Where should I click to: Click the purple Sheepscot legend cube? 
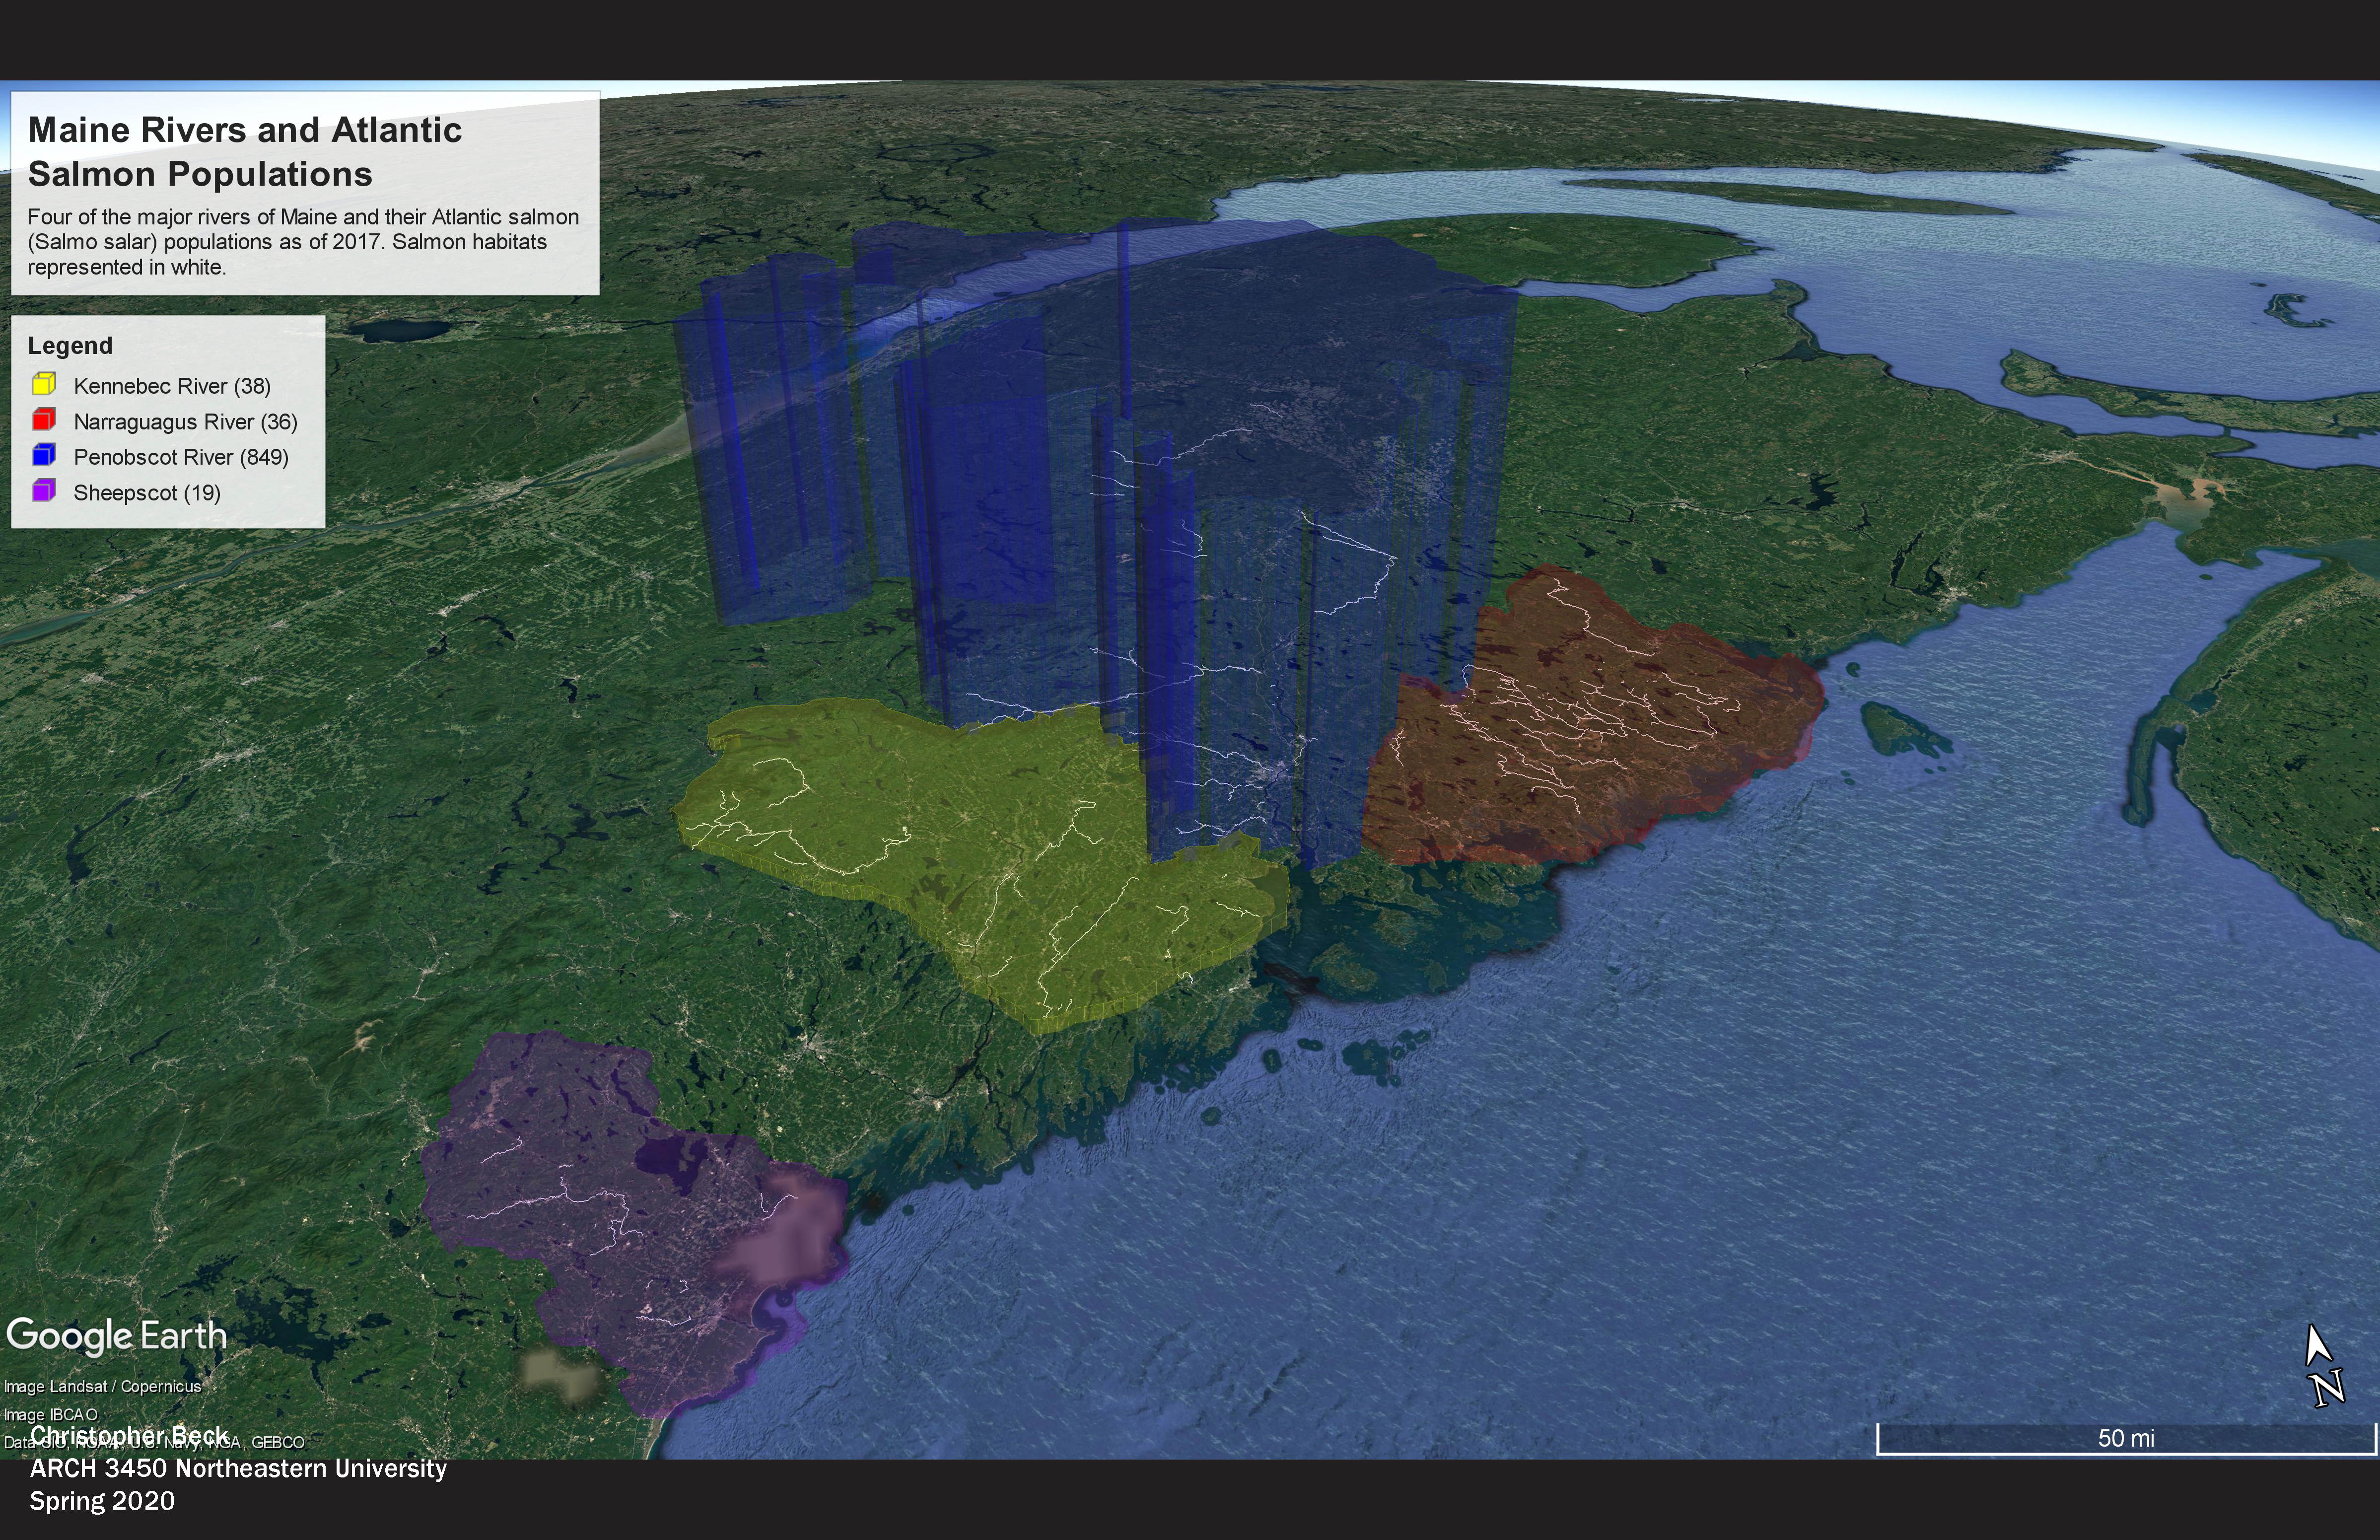point(44,491)
